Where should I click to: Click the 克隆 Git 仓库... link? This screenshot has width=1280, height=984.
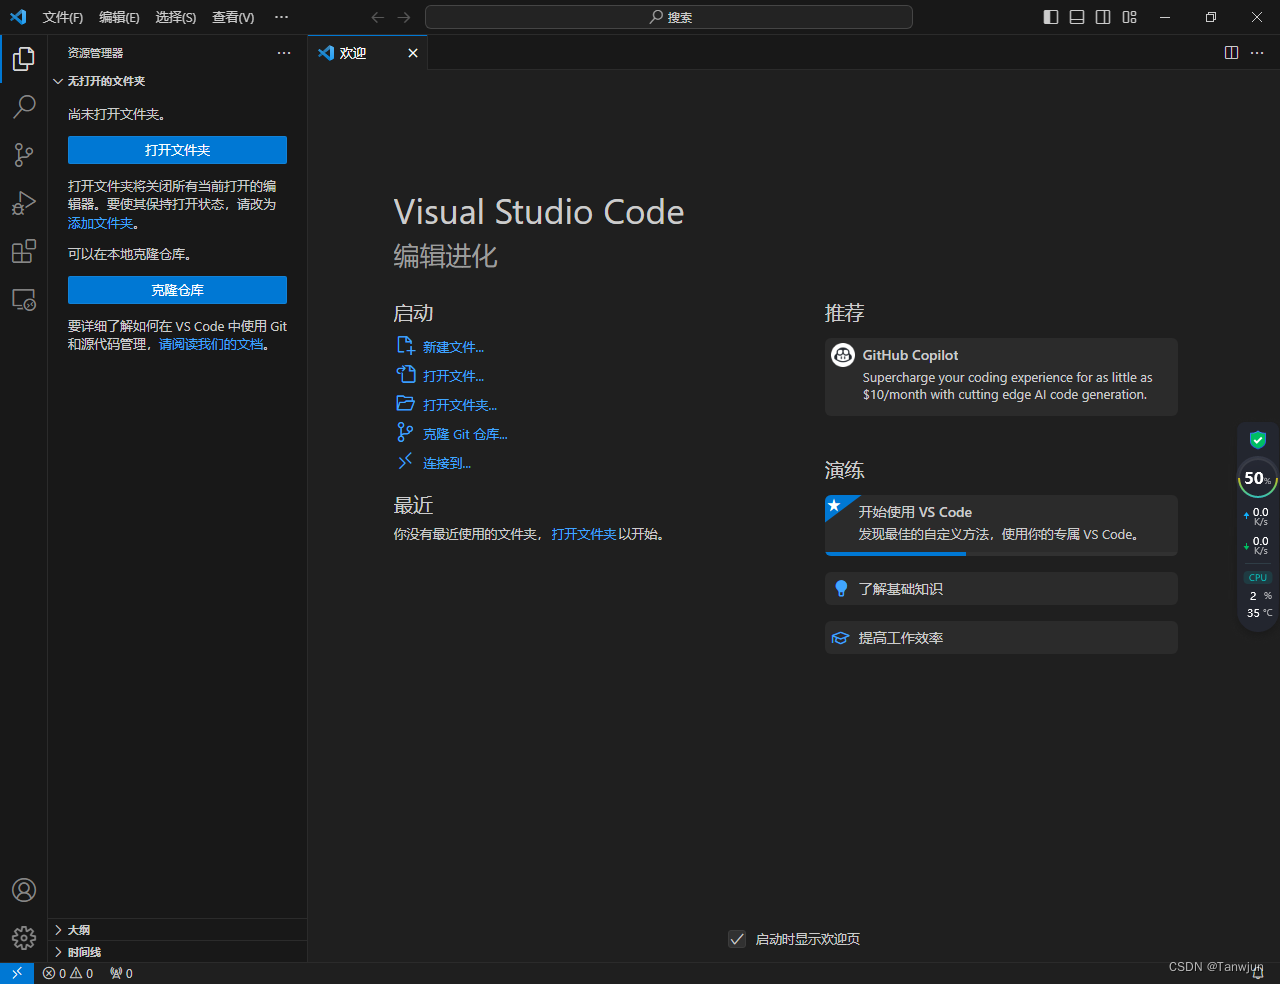(465, 434)
